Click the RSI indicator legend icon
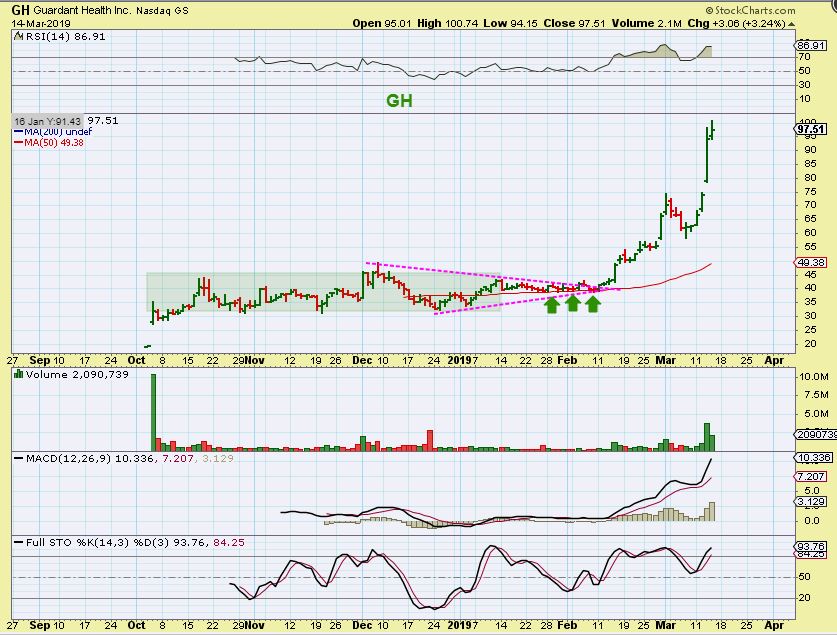The height and width of the screenshot is (635, 837). 19,36
